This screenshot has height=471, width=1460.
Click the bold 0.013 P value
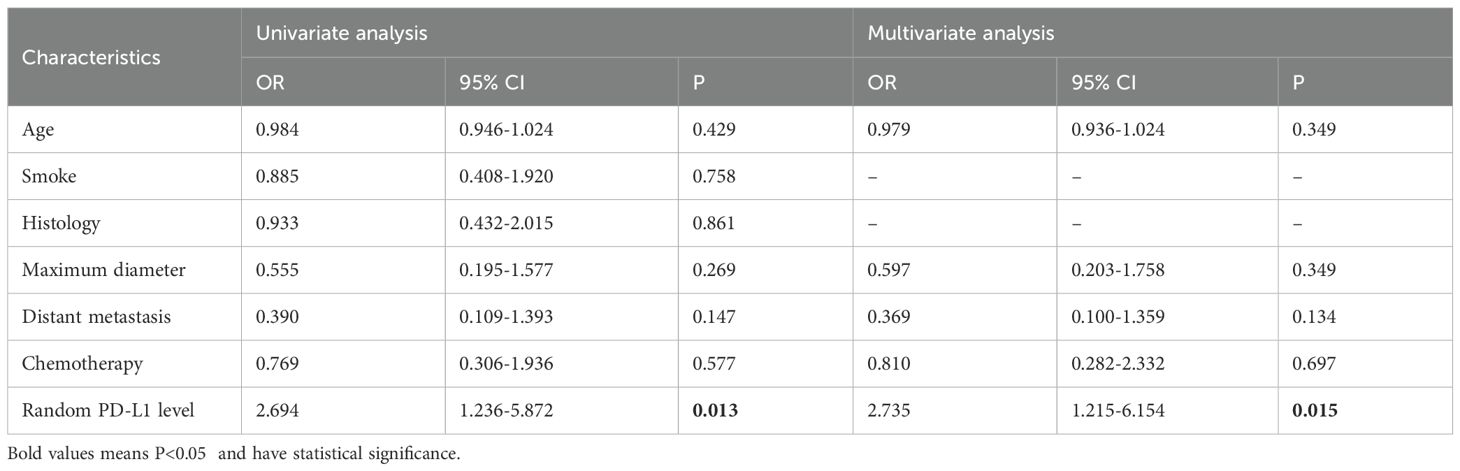pyautogui.click(x=714, y=411)
